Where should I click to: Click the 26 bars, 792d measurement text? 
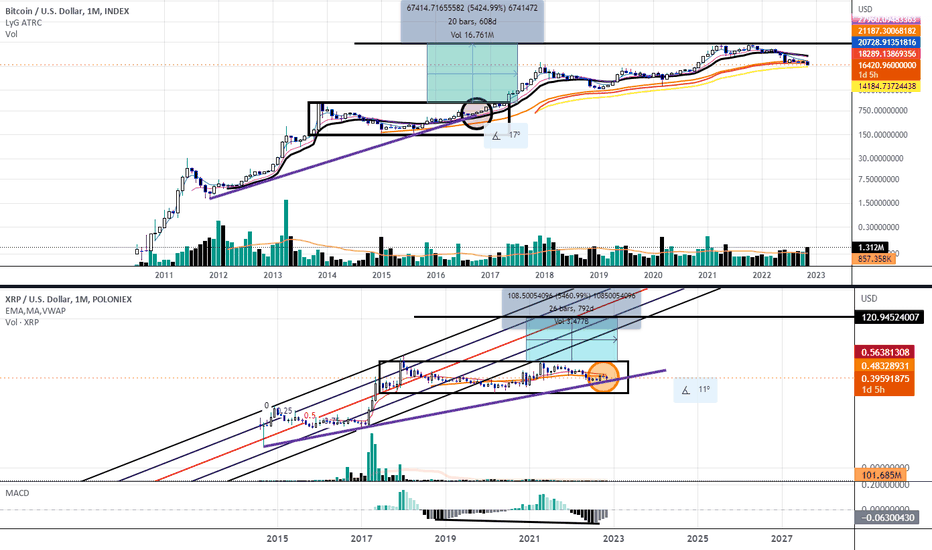(571, 308)
